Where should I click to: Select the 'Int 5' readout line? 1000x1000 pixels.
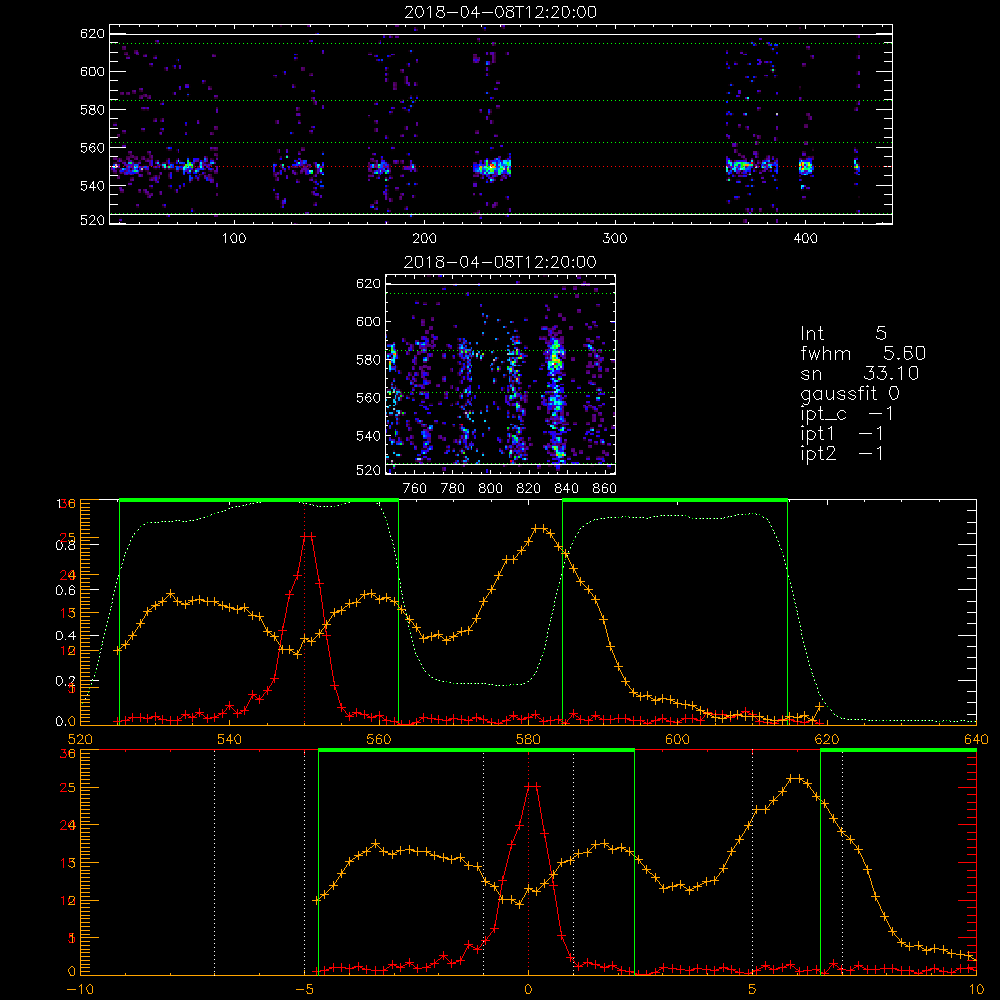pyautogui.click(x=843, y=333)
